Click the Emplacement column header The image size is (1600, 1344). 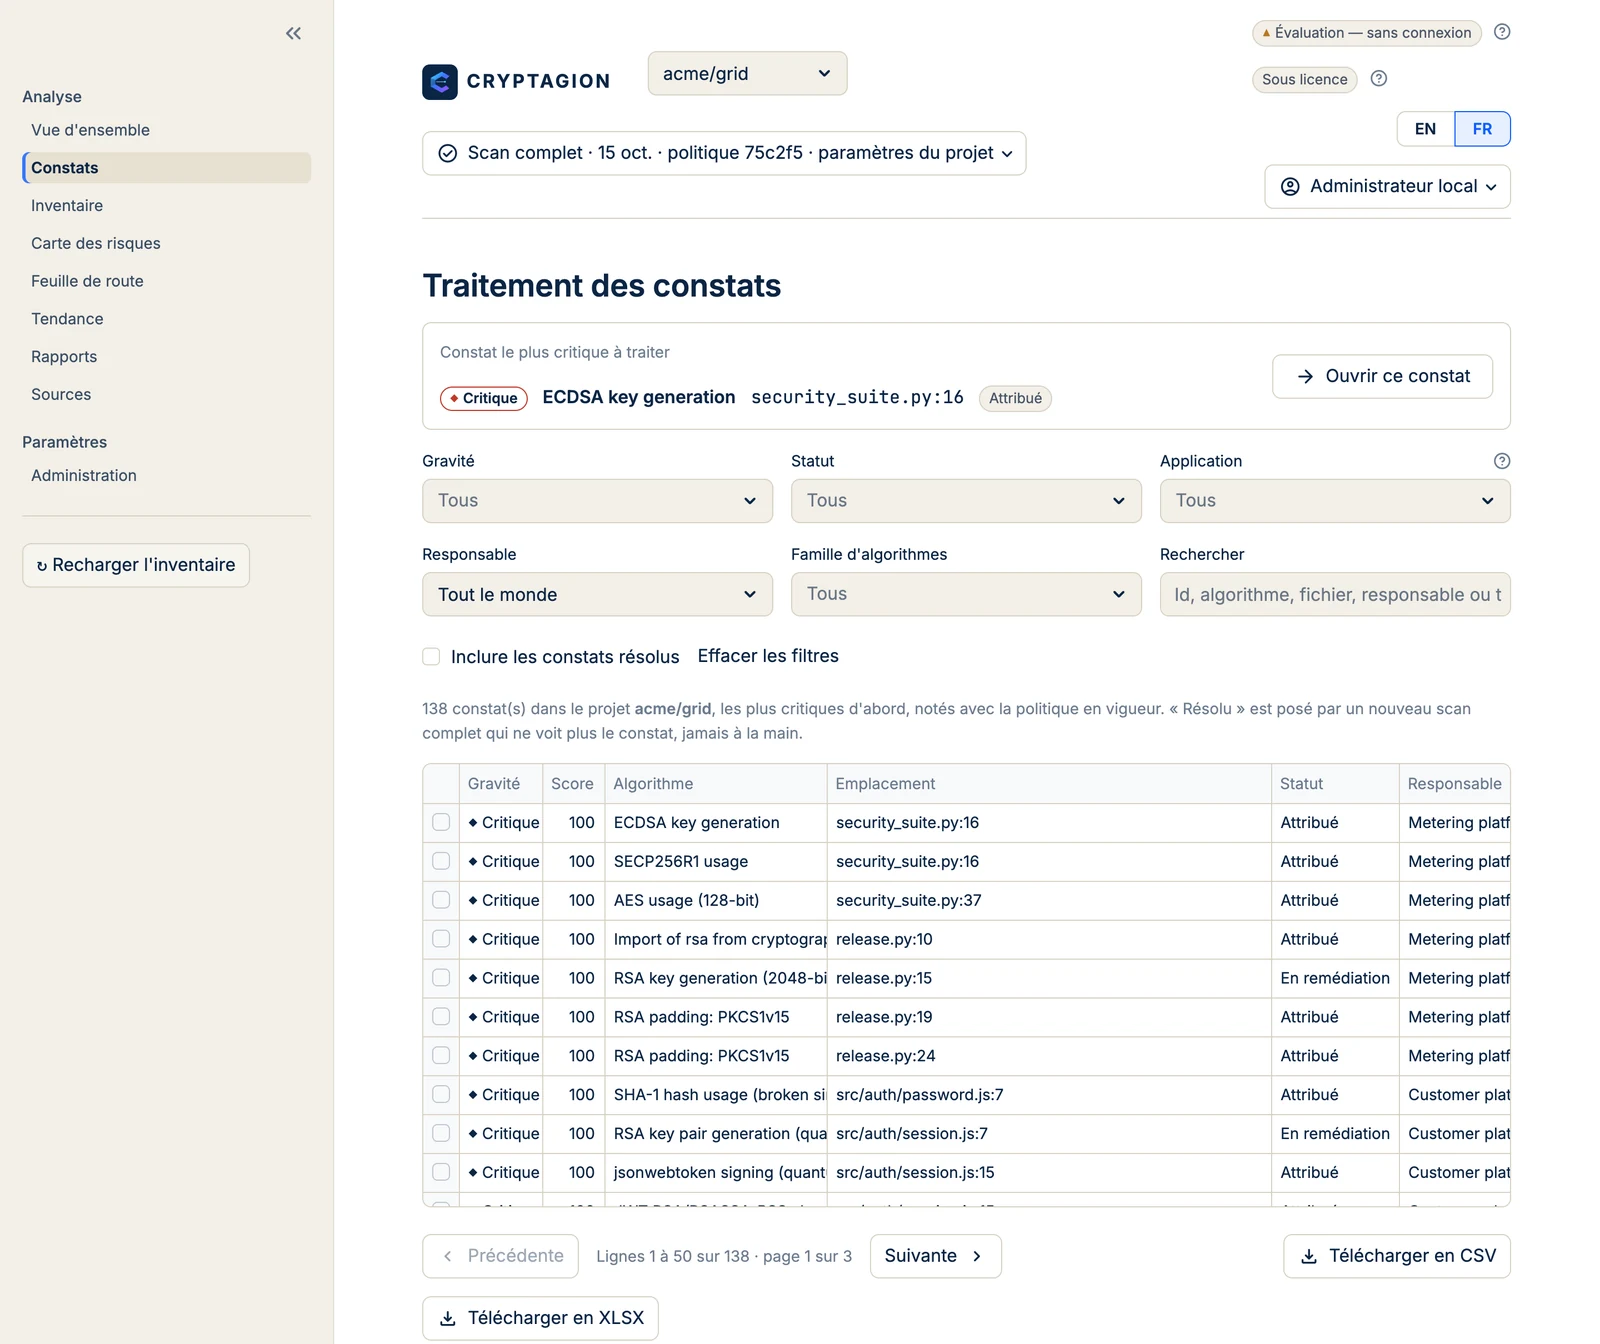pos(1049,784)
